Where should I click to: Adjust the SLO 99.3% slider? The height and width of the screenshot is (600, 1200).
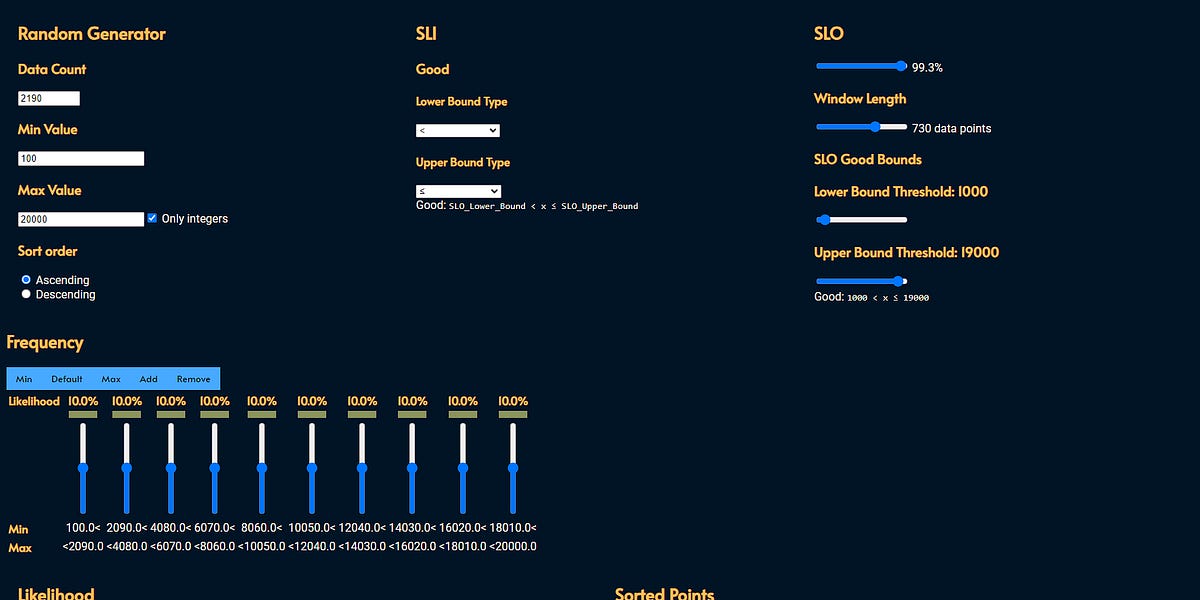861,66
